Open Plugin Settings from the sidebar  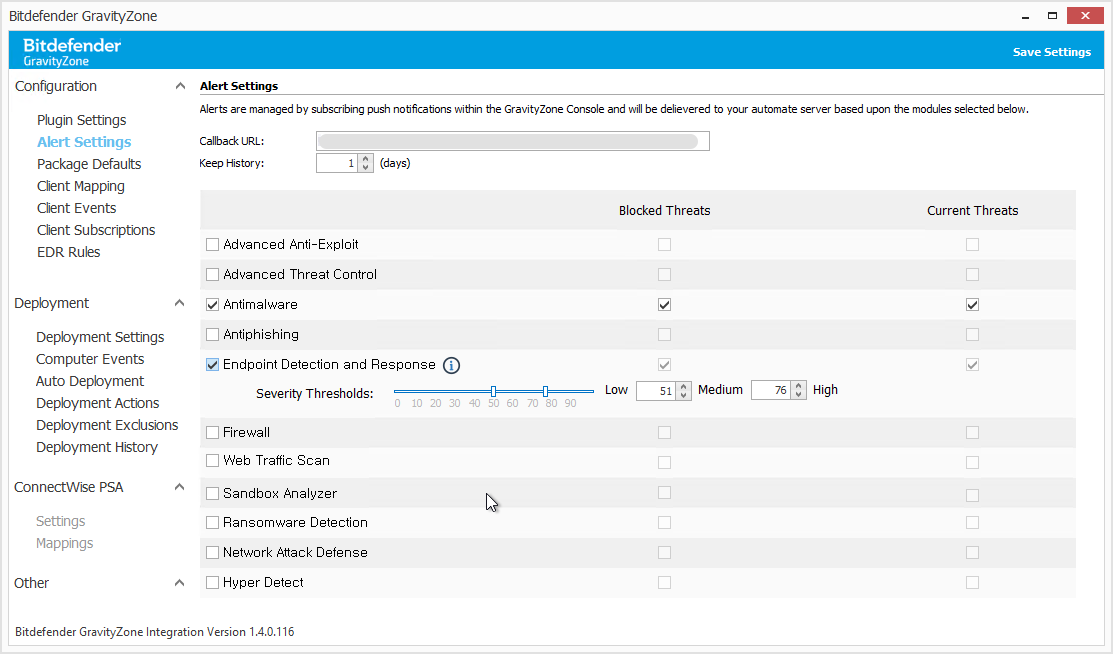(x=80, y=120)
